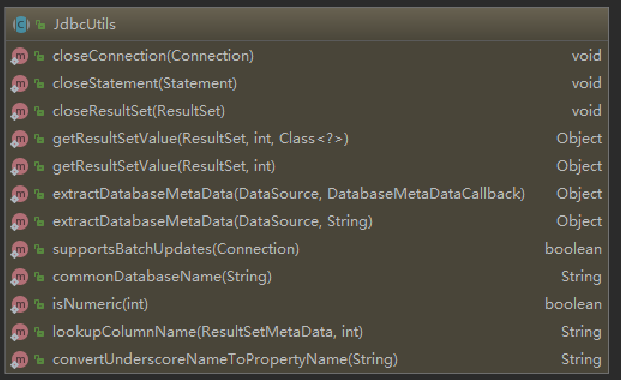Screen dimensions: 621x380
Task: Click Object return type of getResultSetValue with Class<?>
Action: pos(579,139)
